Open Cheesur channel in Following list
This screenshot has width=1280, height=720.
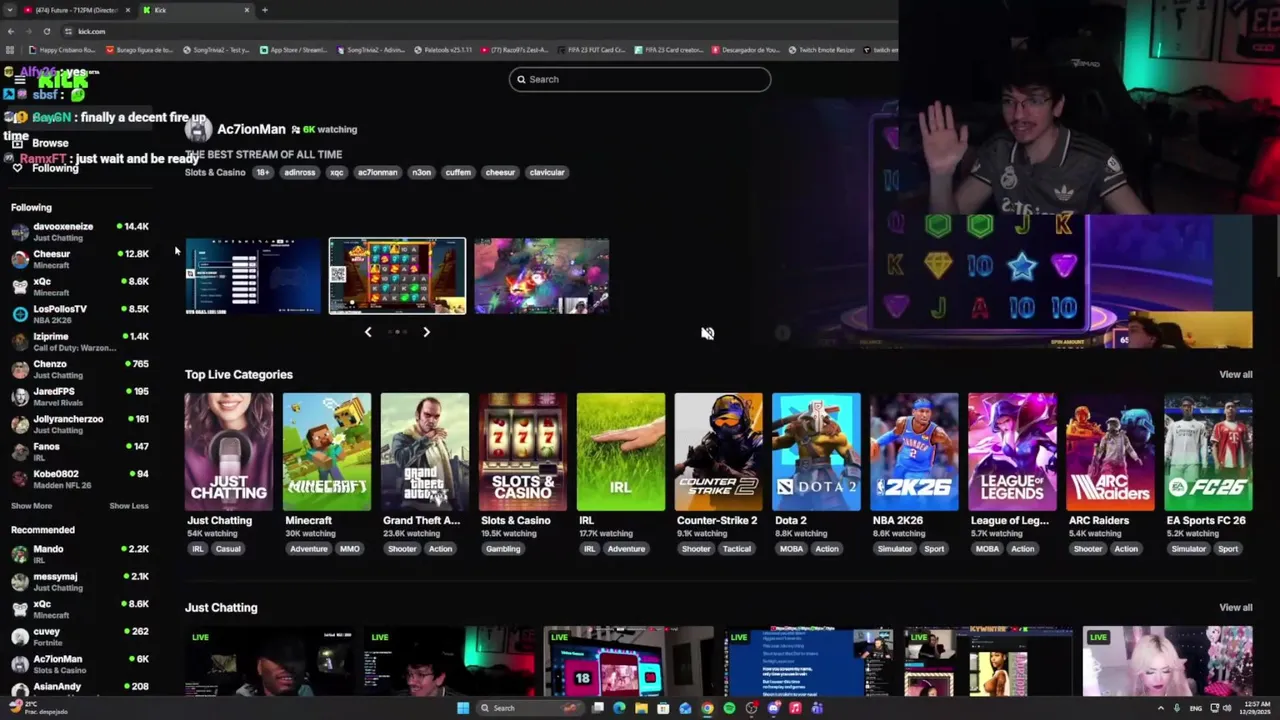click(x=80, y=259)
